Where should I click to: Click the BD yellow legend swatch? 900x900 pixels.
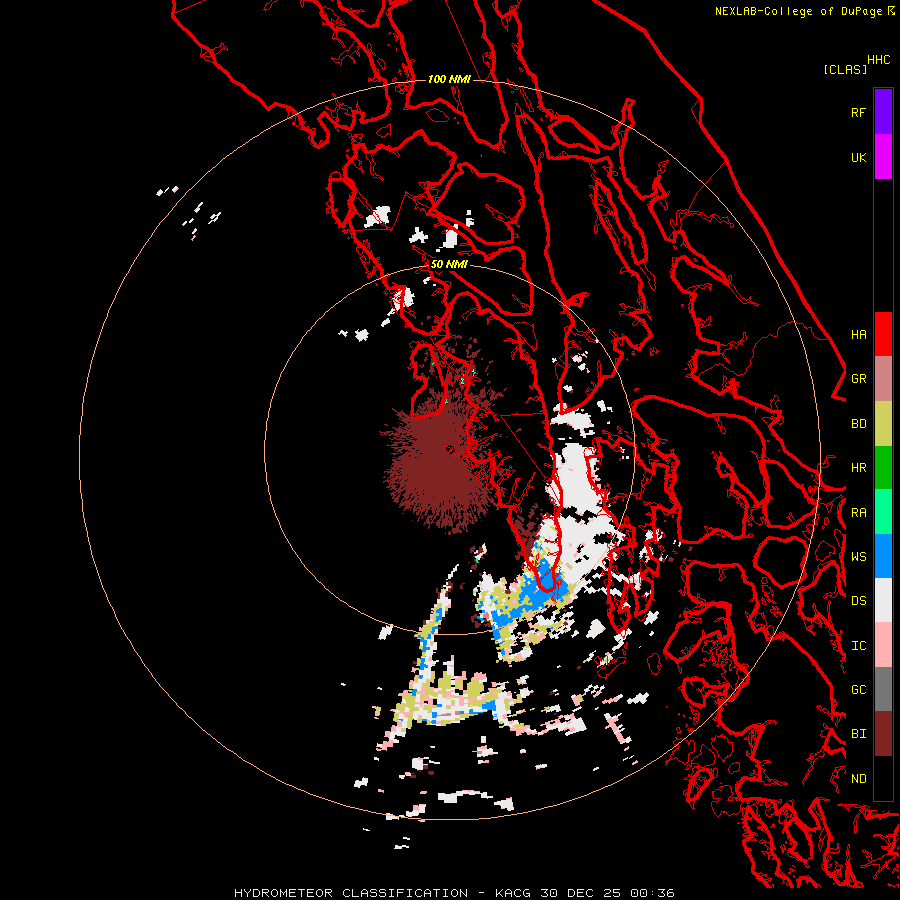coord(883,424)
